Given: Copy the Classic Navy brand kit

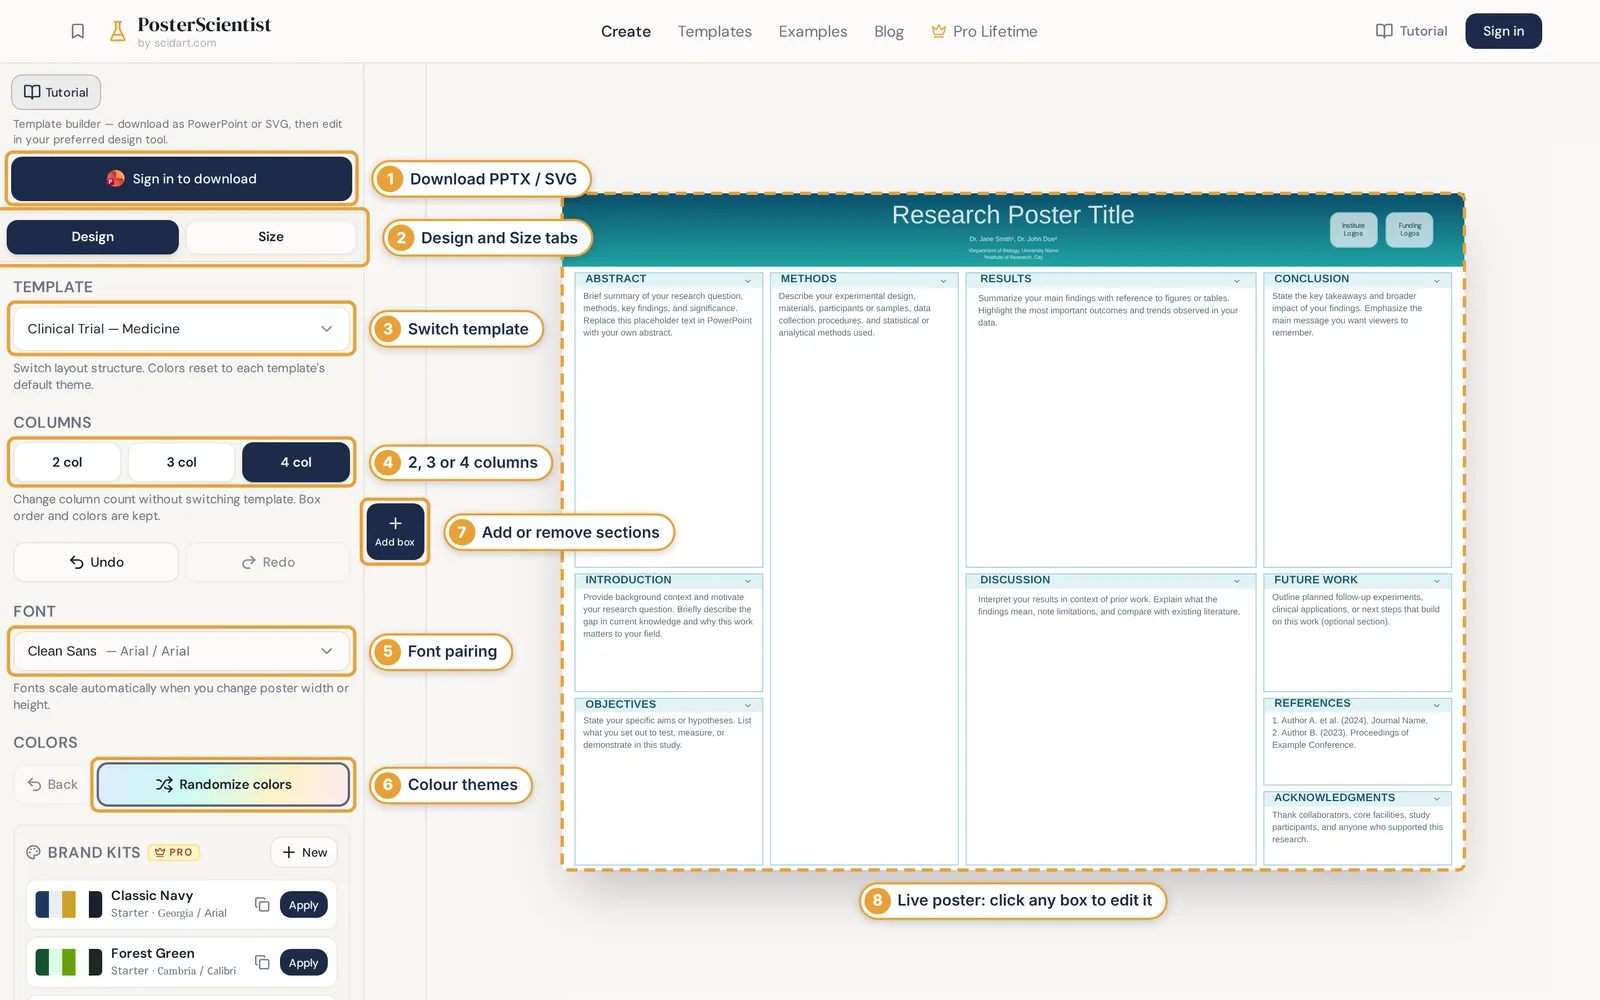Looking at the screenshot, I should click(x=262, y=904).
